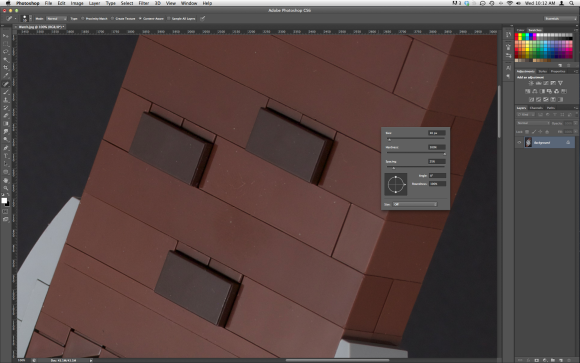Select the Magic Wand tool

click(6, 60)
